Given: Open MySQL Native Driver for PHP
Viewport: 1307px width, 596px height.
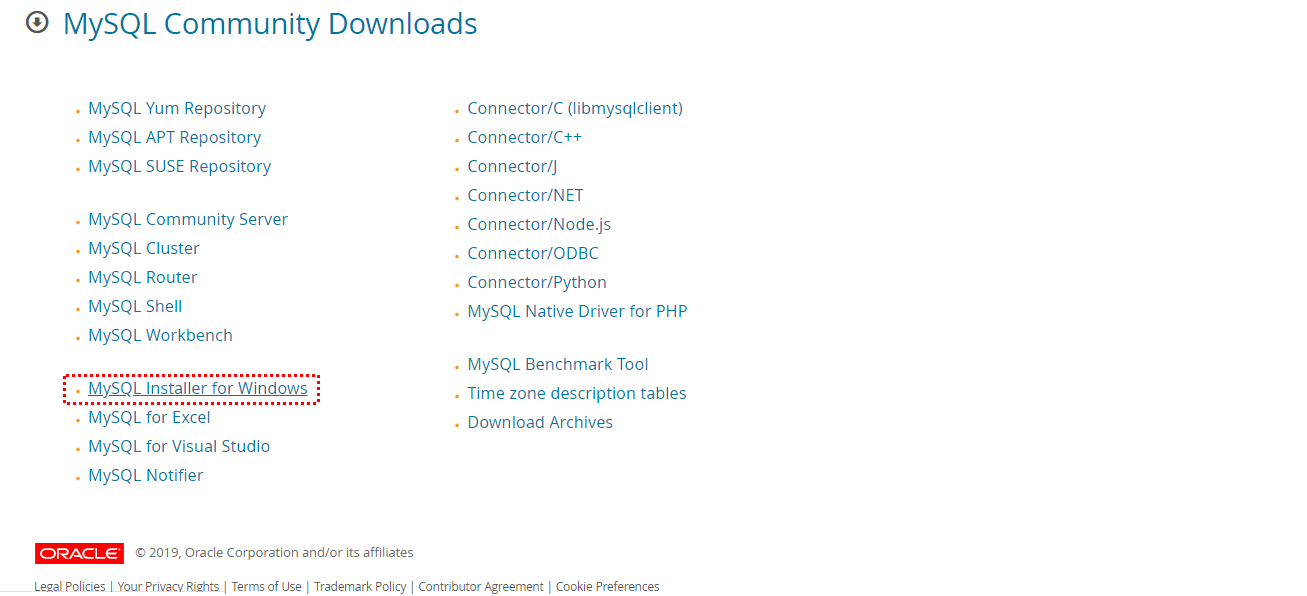Looking at the screenshot, I should [578, 311].
